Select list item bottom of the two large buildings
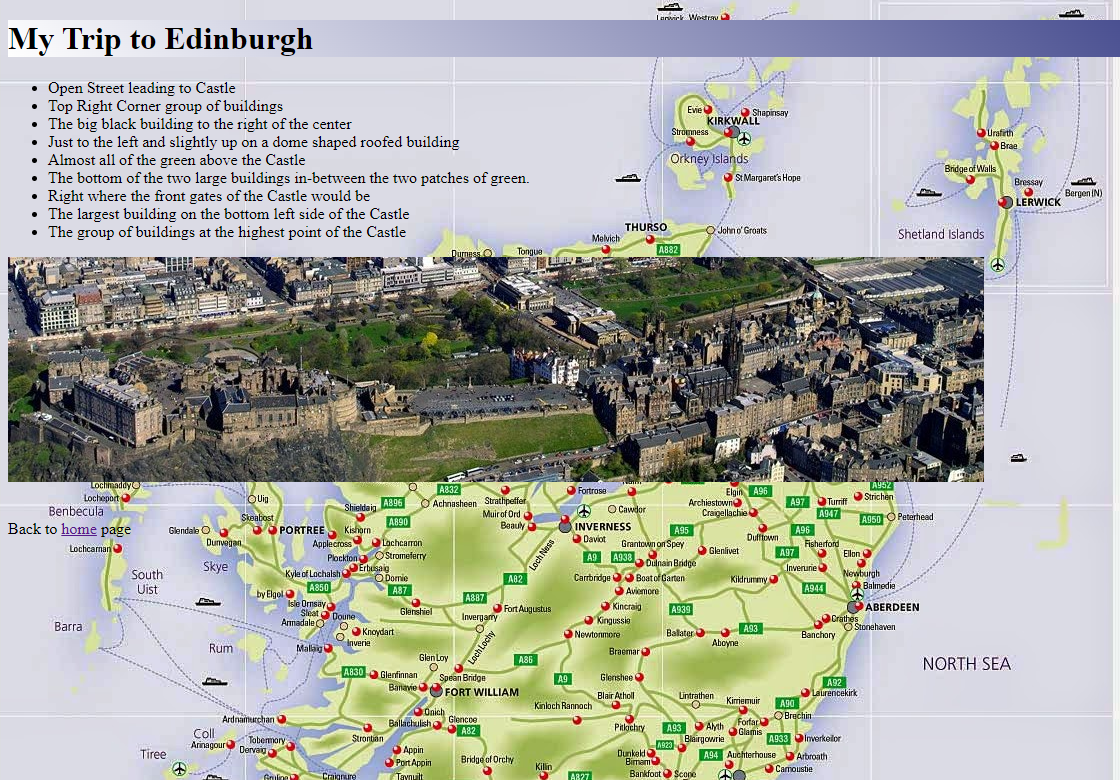1120x780 pixels. click(x=289, y=178)
